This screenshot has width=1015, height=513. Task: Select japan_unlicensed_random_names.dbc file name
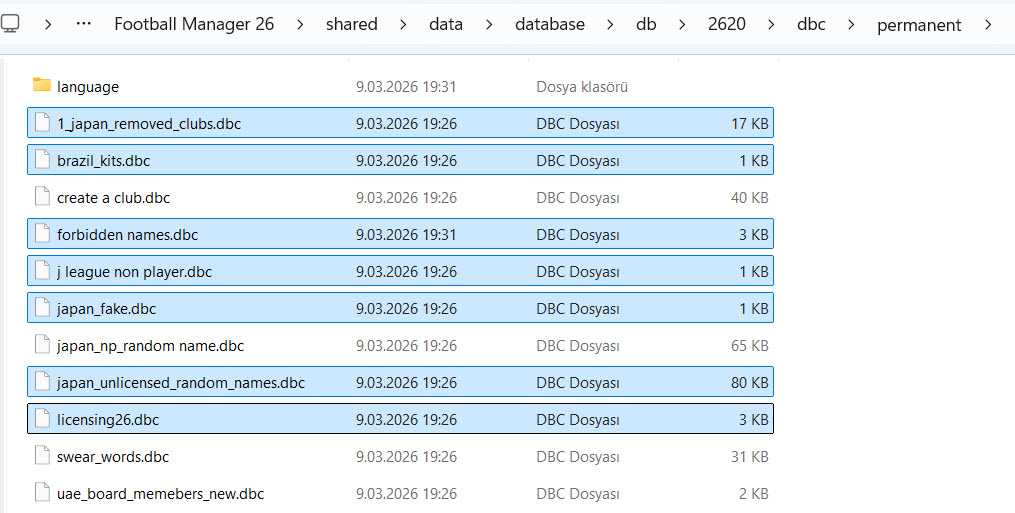(181, 382)
